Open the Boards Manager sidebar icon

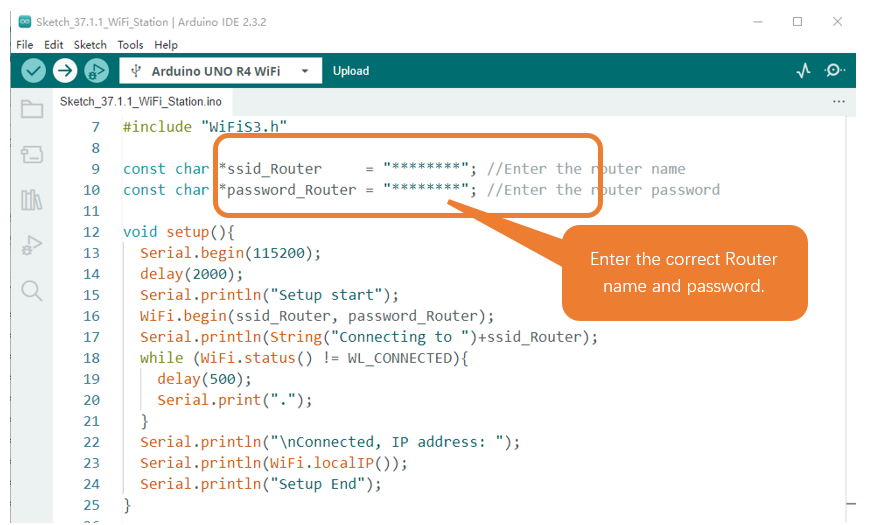click(x=32, y=154)
